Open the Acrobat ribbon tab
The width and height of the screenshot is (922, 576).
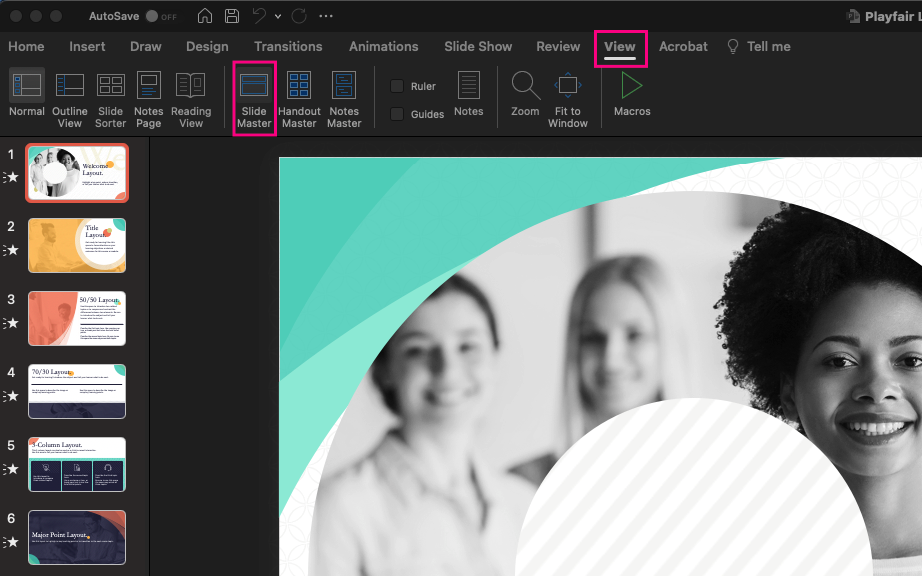pos(683,46)
